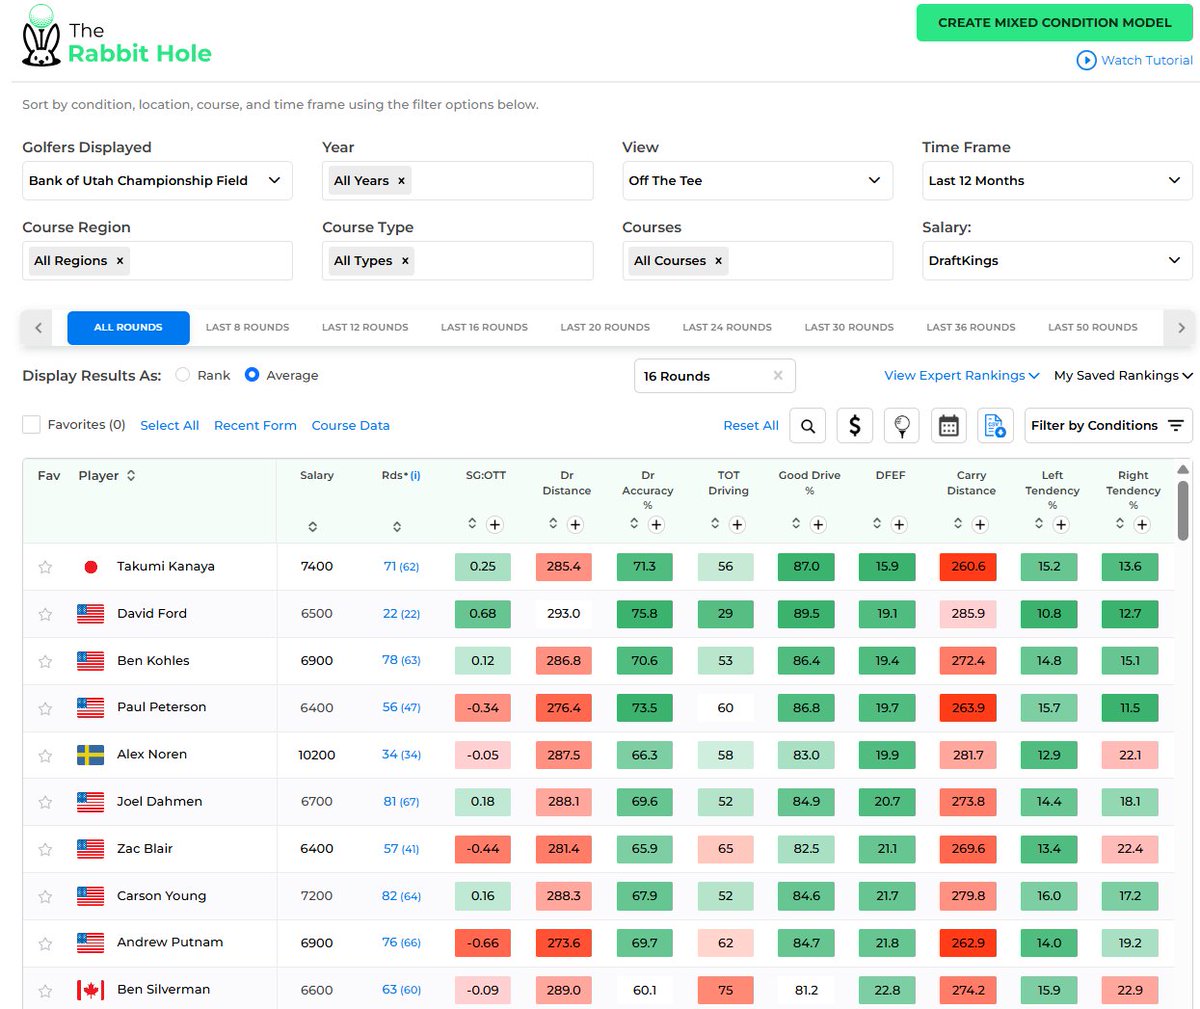Click the dollar sign salary icon
1200x1009 pixels.
click(854, 426)
